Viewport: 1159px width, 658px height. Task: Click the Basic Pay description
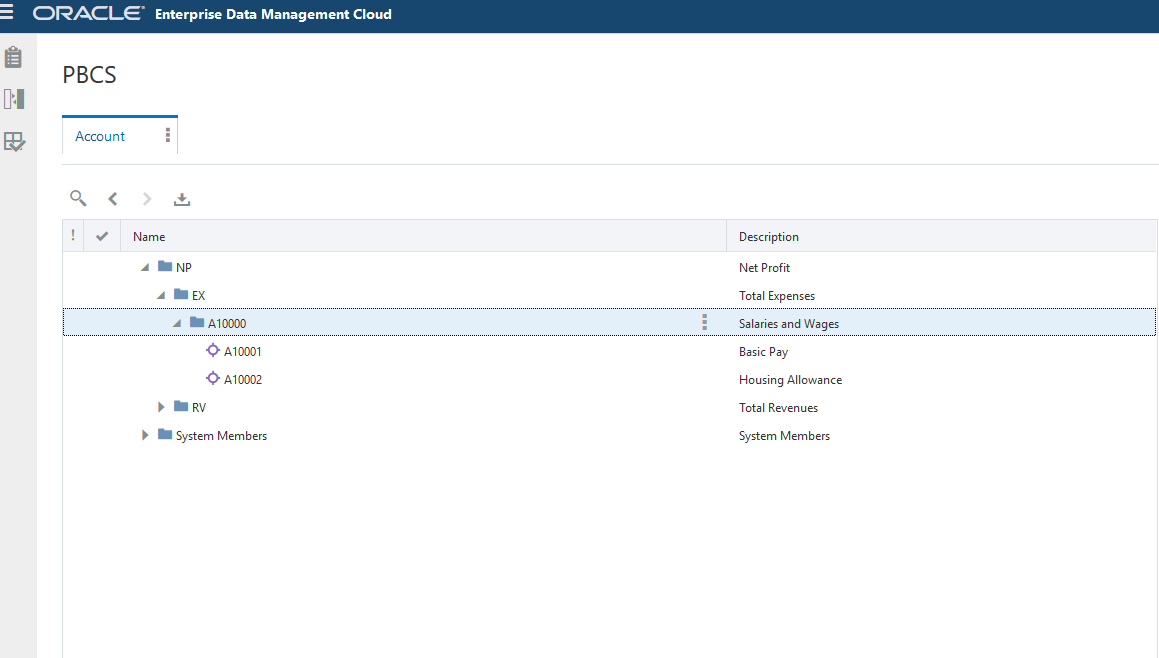[x=764, y=352]
